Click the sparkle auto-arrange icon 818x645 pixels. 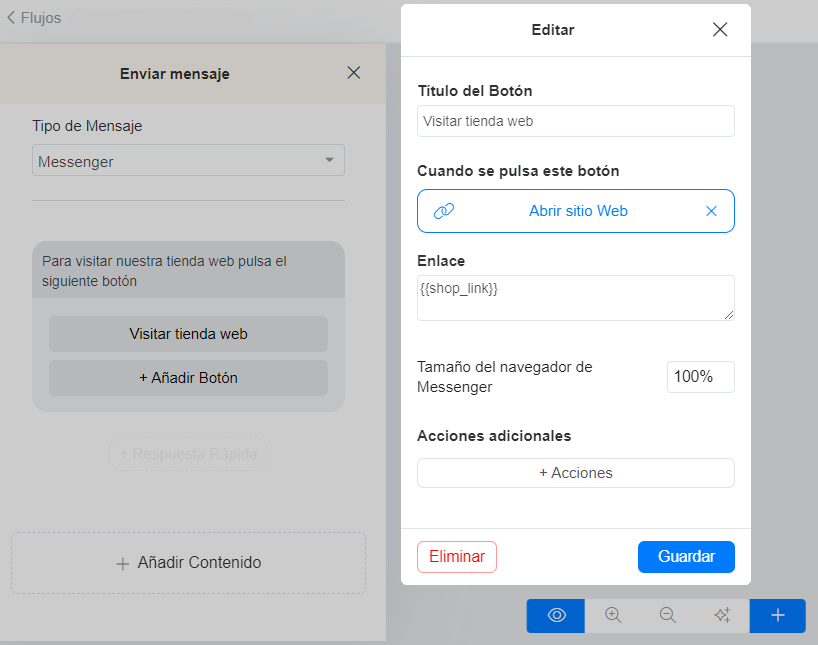(x=723, y=616)
